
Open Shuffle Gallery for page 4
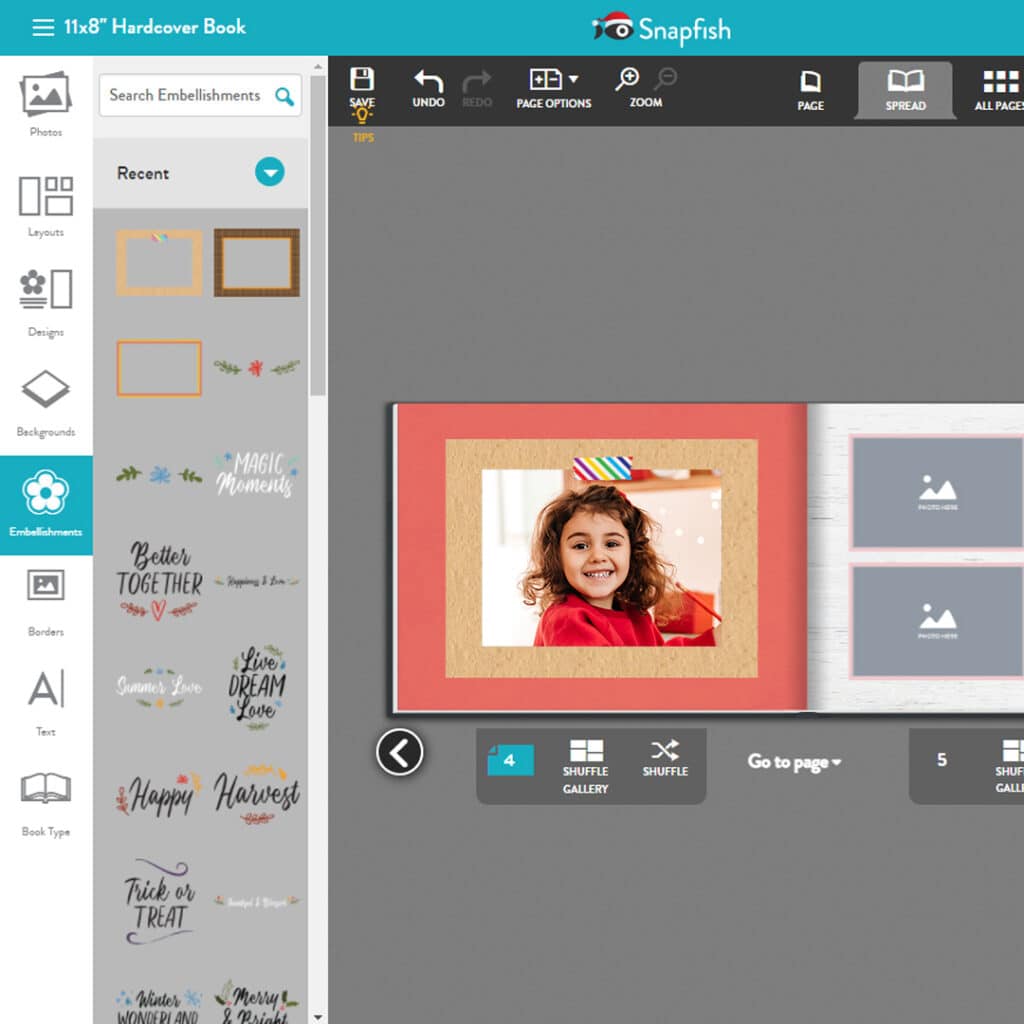[x=586, y=765]
